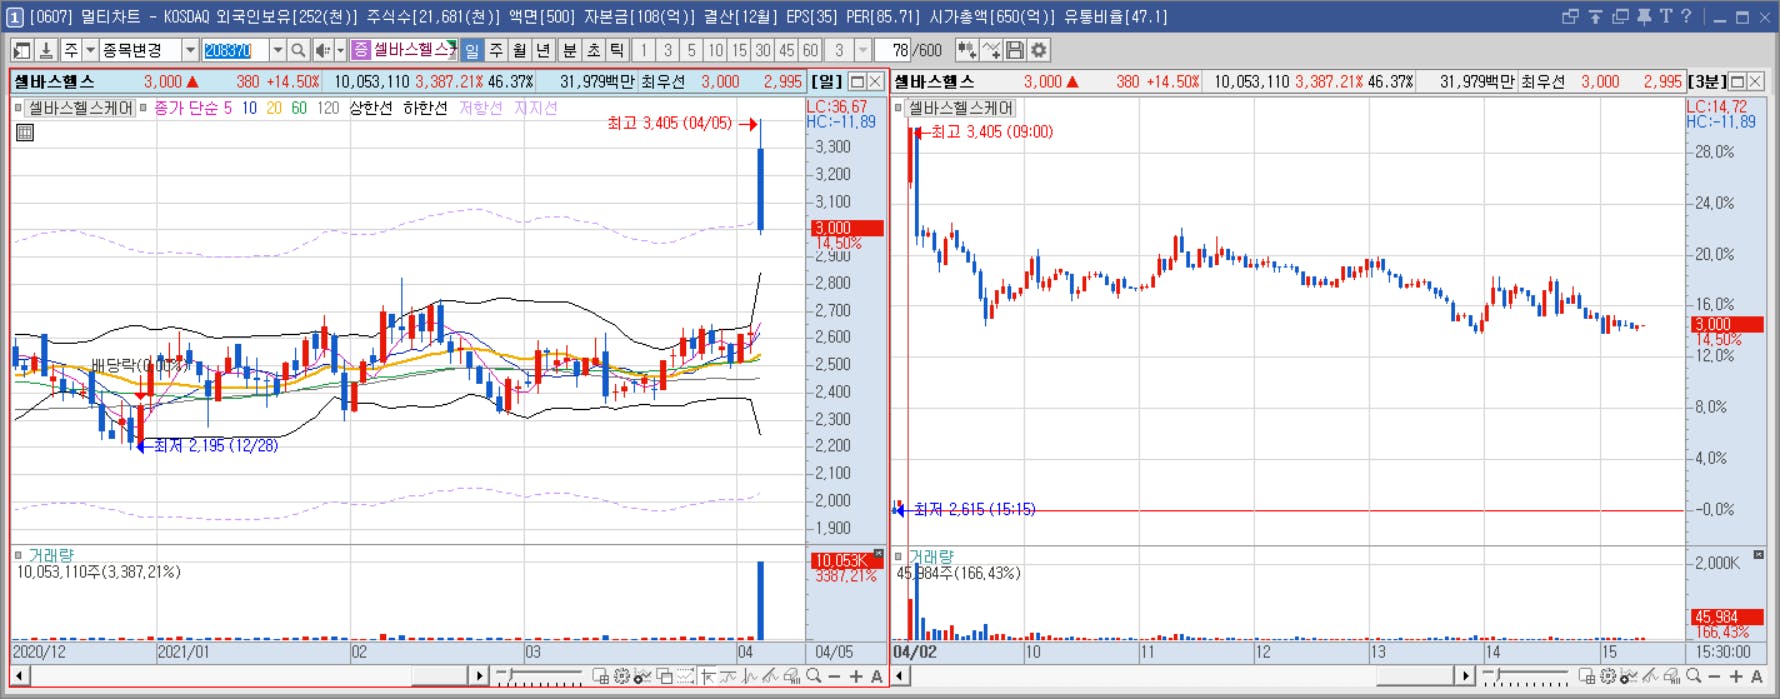Open the stock search magnifier

tap(298, 50)
